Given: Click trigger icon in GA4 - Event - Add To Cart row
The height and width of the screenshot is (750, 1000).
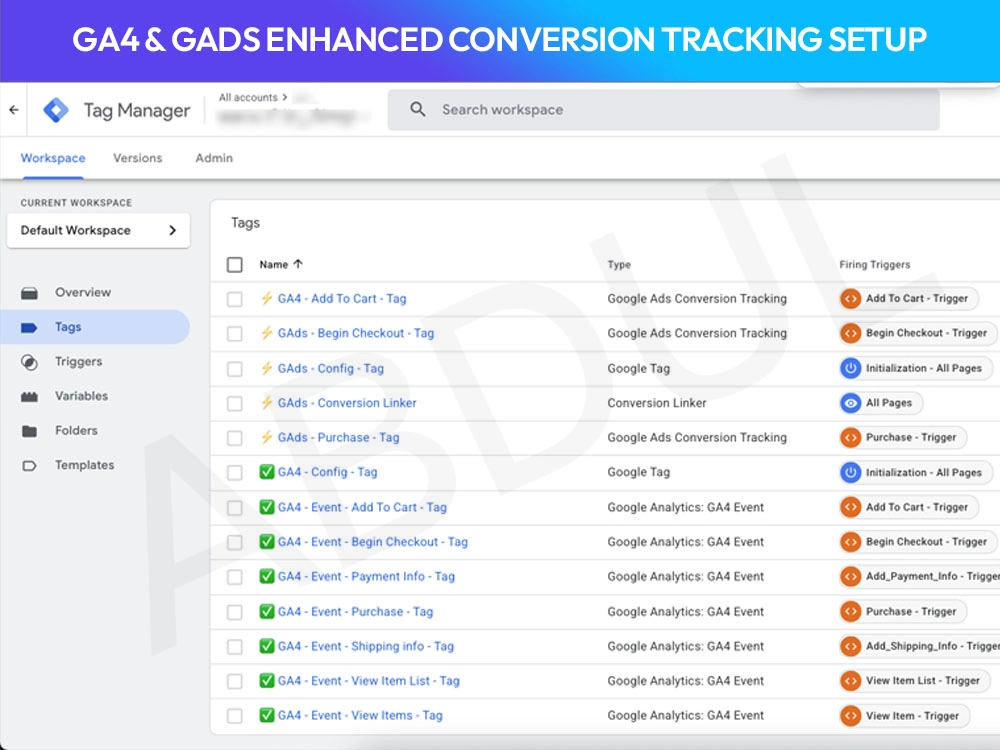Looking at the screenshot, I should click(851, 507).
